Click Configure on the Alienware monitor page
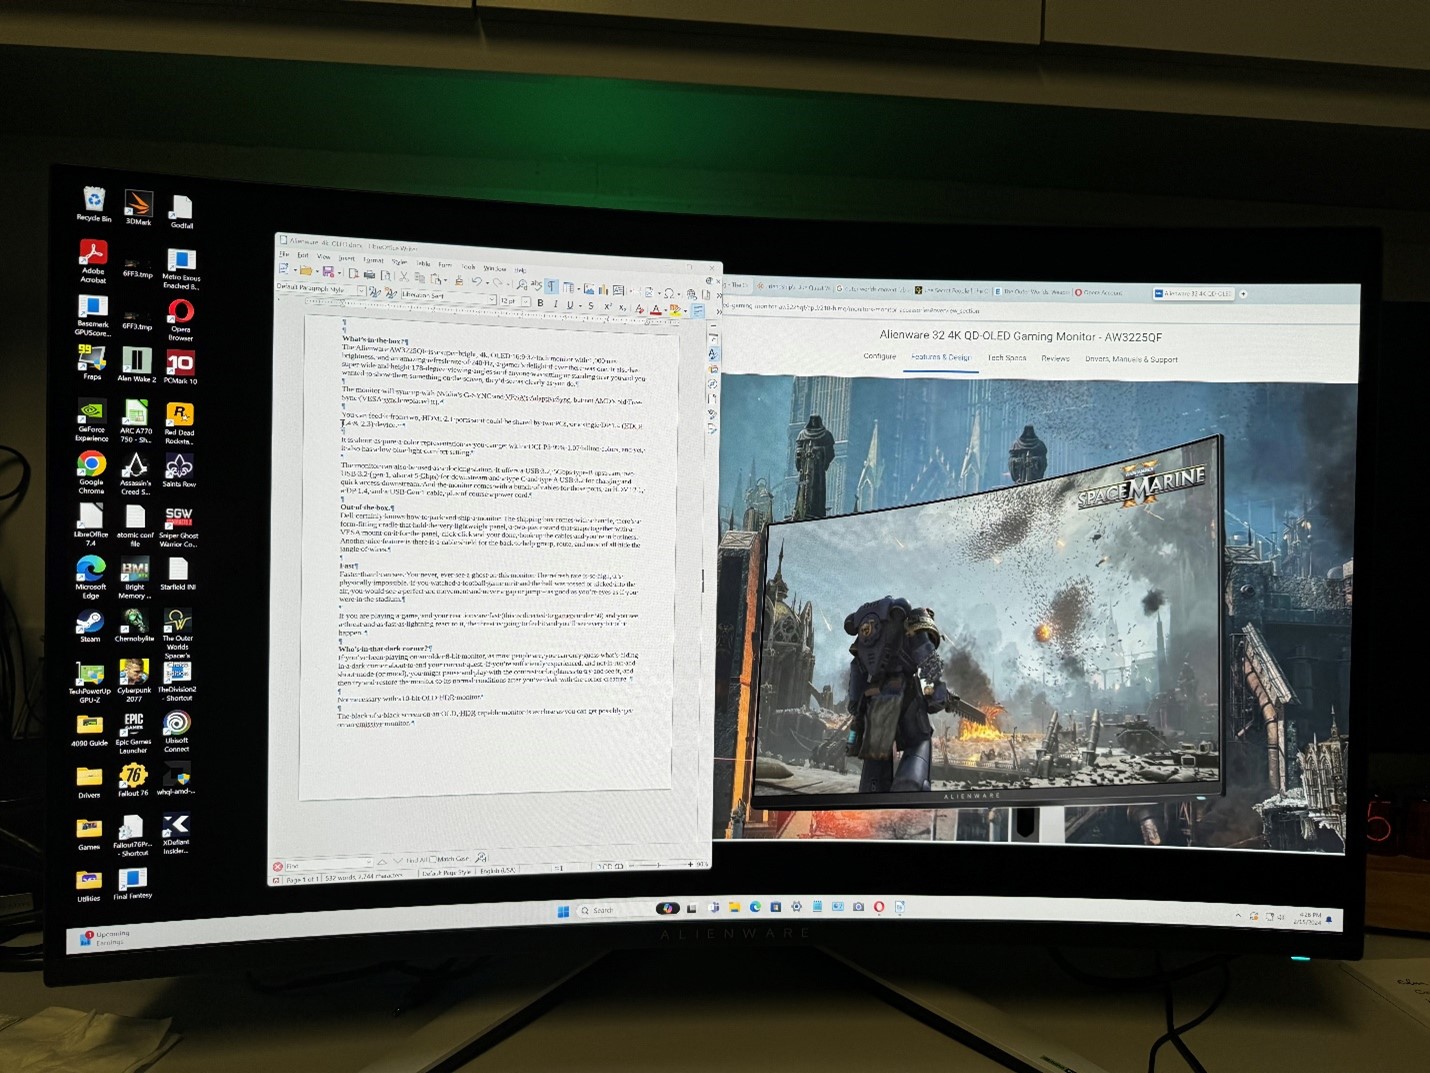The height and width of the screenshot is (1073, 1430). (x=880, y=357)
